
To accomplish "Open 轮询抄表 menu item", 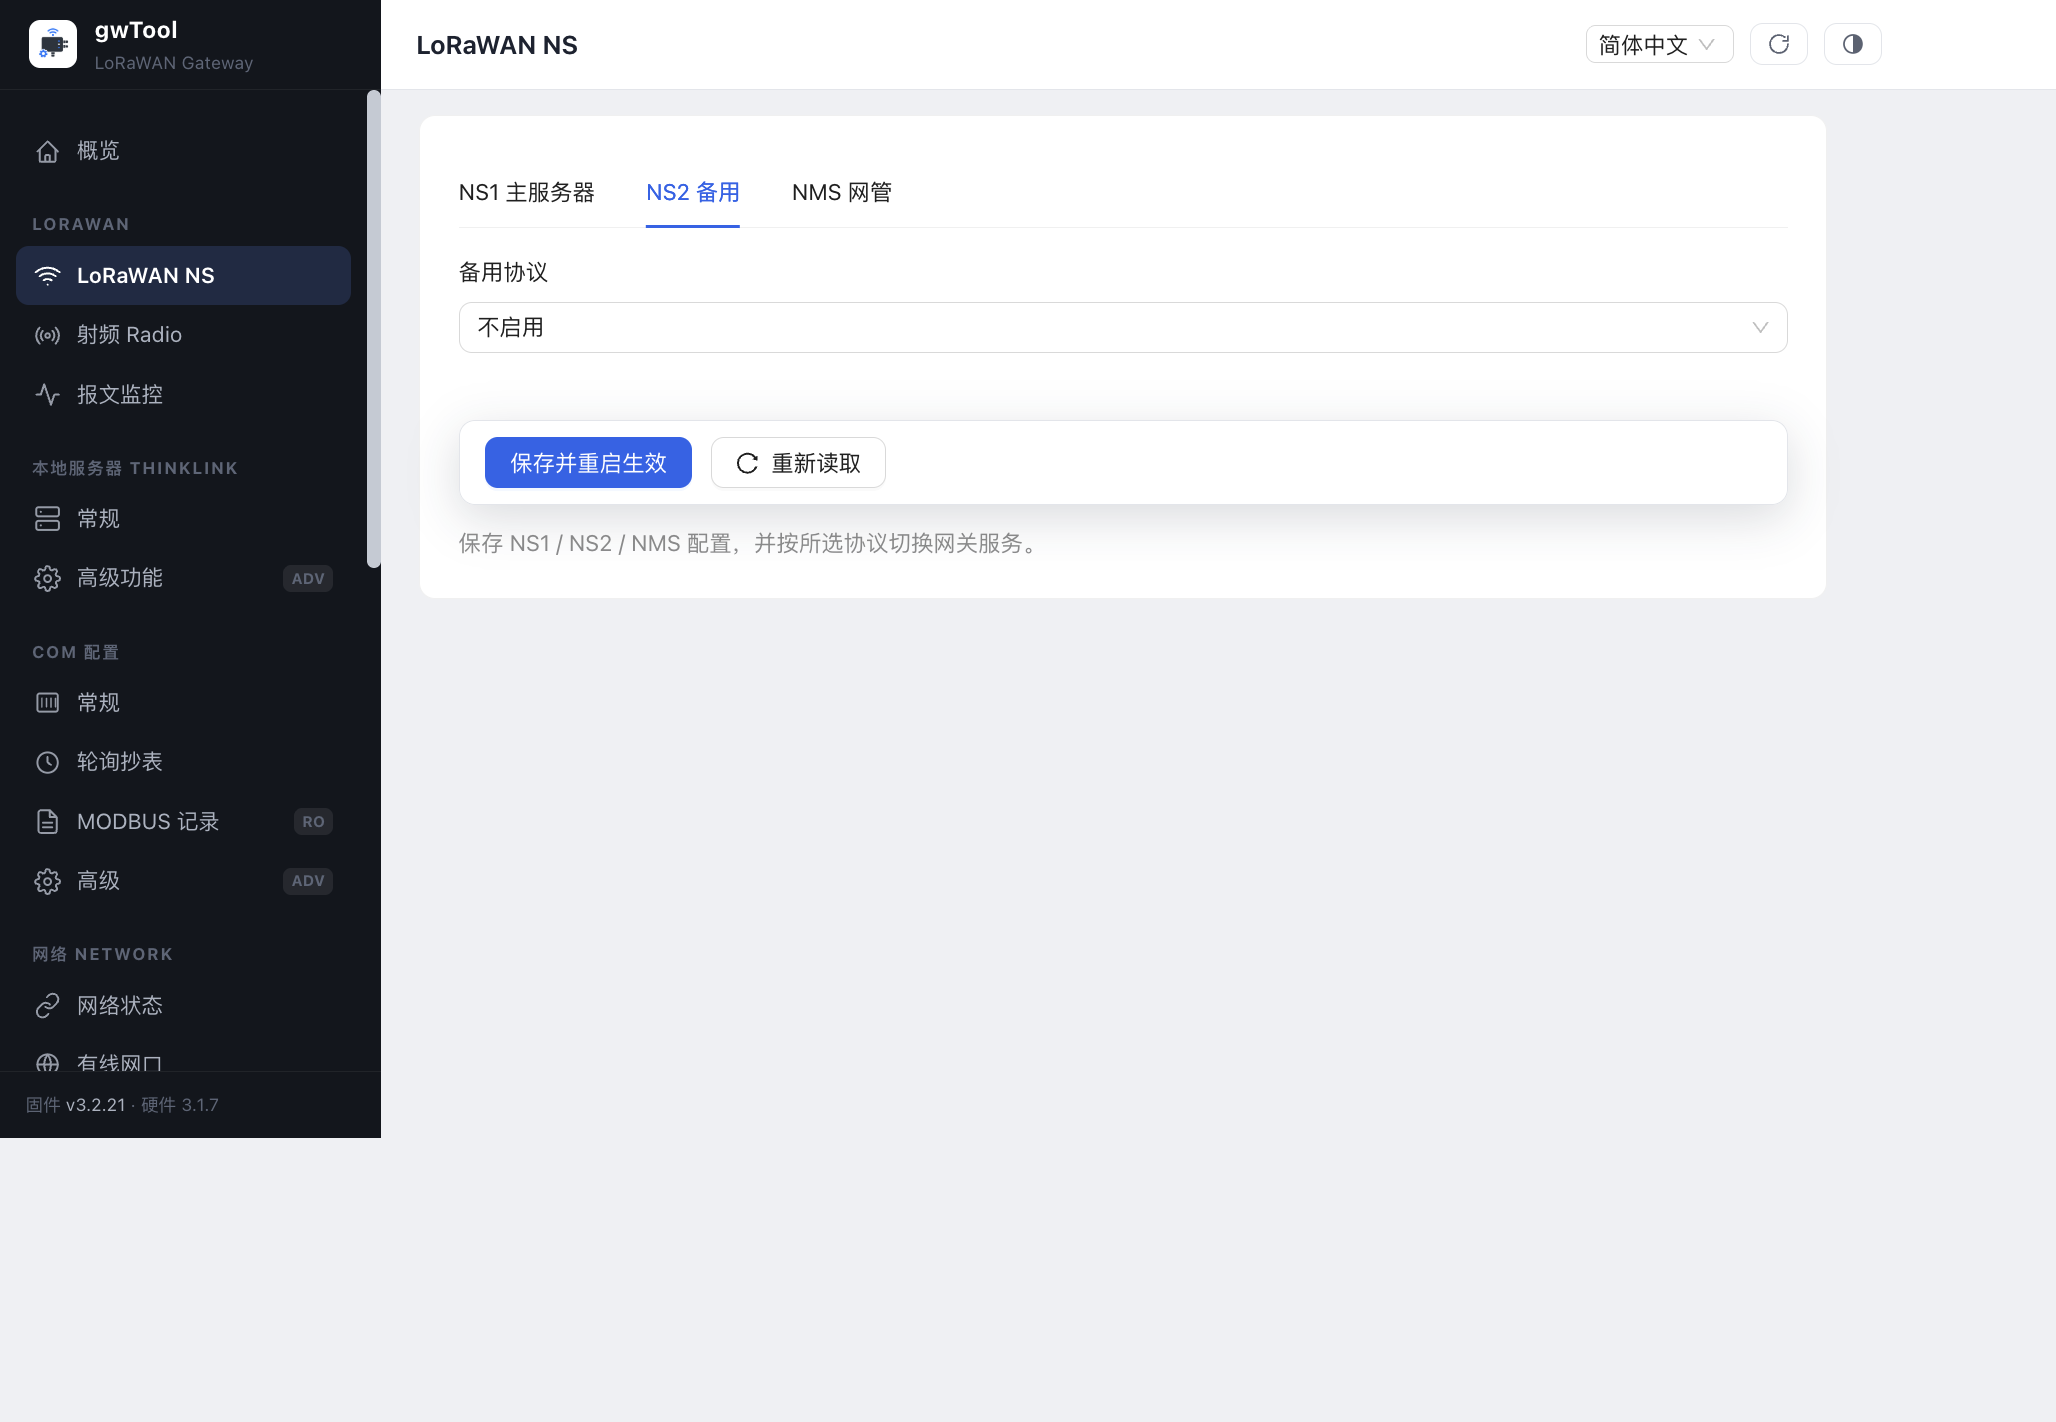I will [183, 762].
